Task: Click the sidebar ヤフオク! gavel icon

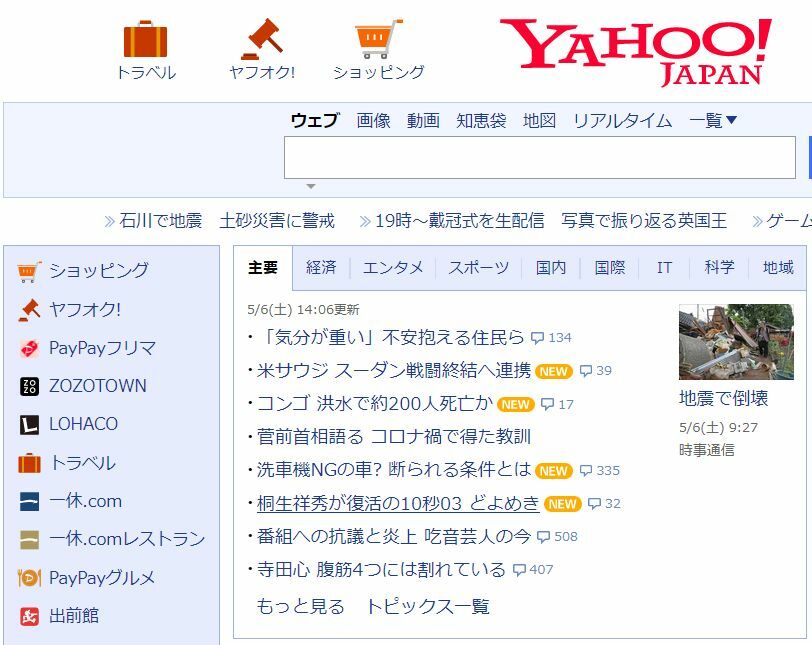Action: click(29, 310)
